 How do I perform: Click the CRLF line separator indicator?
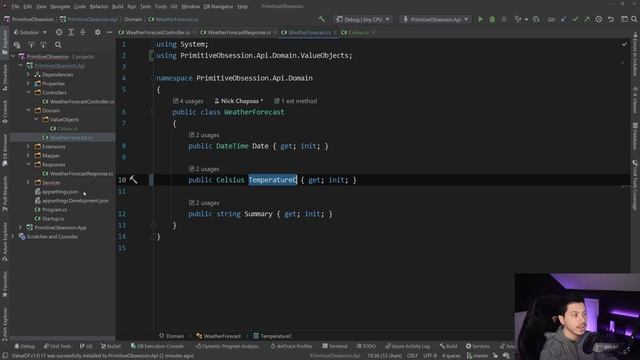click(412, 356)
